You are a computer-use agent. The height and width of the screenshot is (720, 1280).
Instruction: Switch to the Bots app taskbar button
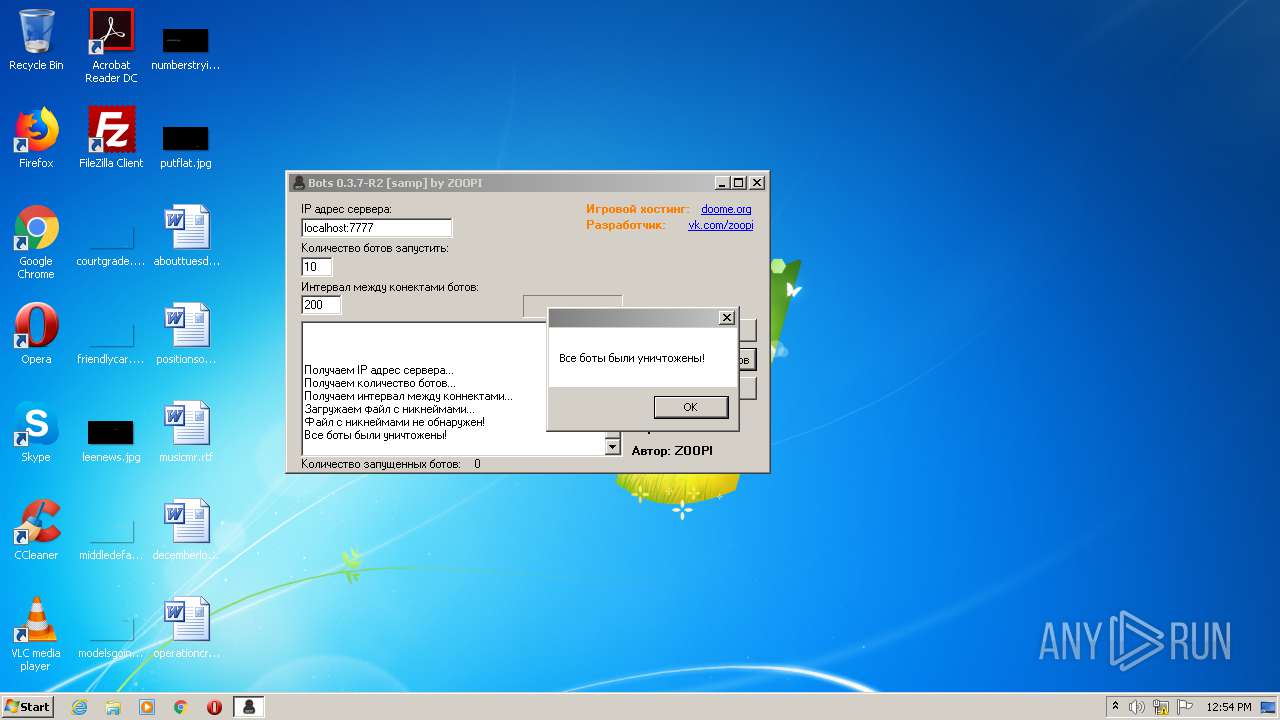(249, 707)
